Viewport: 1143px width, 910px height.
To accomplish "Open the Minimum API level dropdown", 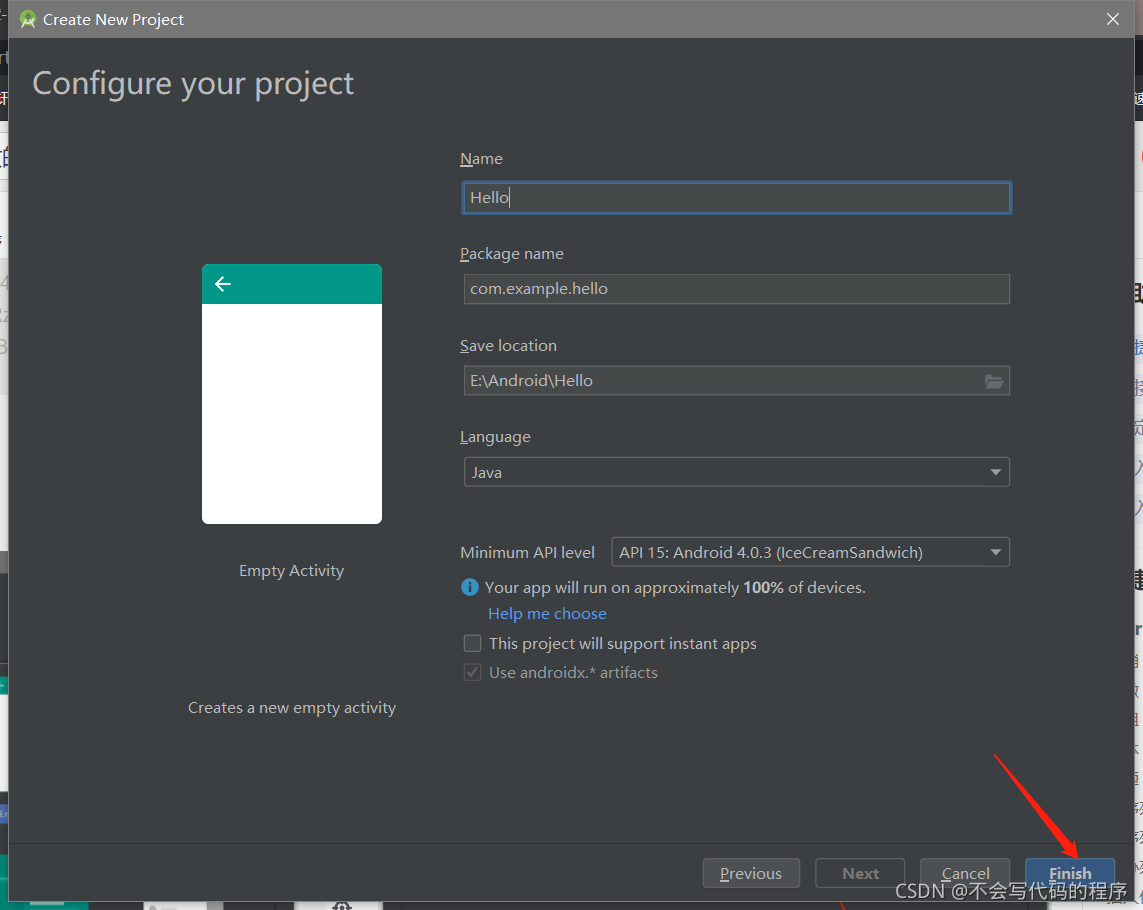I will click(810, 552).
